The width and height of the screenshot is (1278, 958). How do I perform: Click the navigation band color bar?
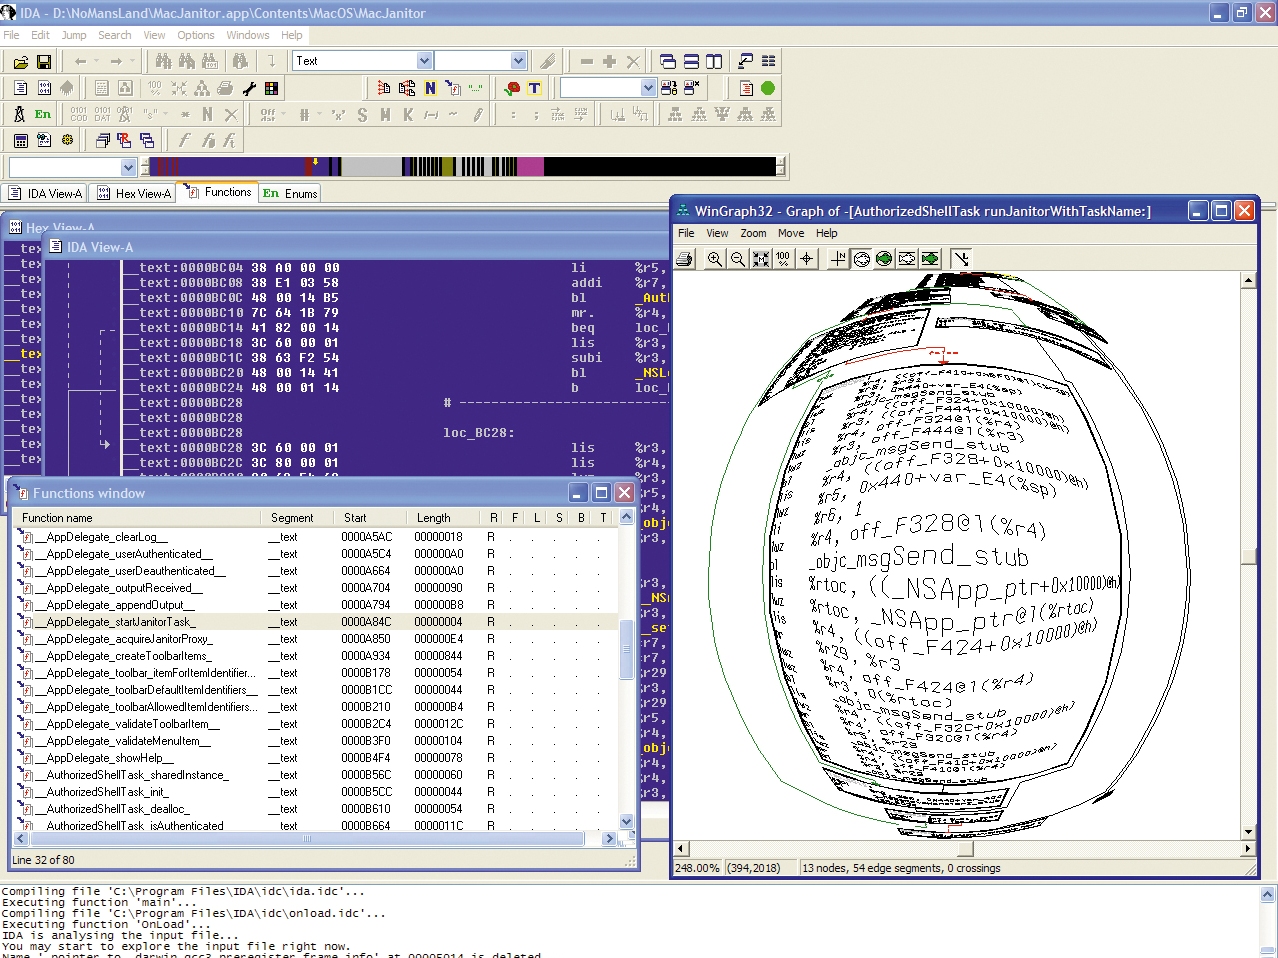463,166
